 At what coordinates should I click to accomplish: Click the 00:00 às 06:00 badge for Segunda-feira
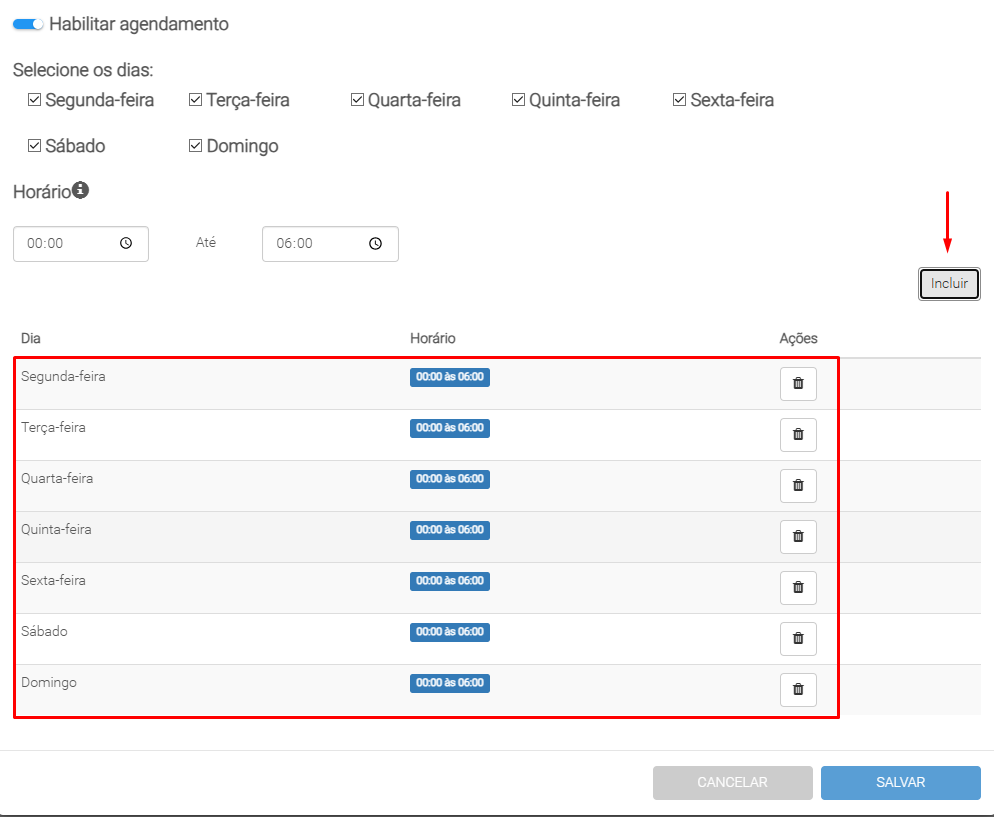coord(449,377)
